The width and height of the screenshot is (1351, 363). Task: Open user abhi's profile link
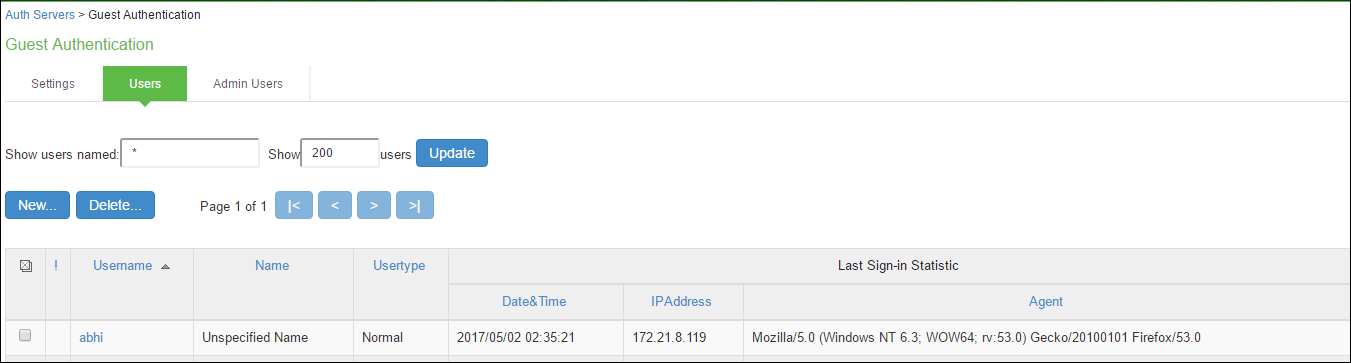point(91,338)
